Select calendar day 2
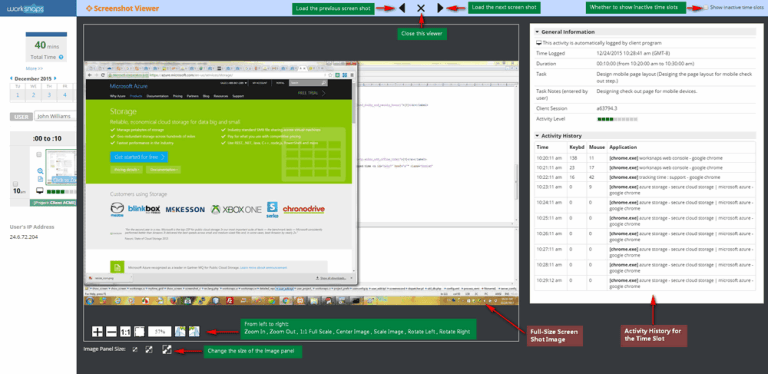The image size is (768, 374). click(34, 95)
